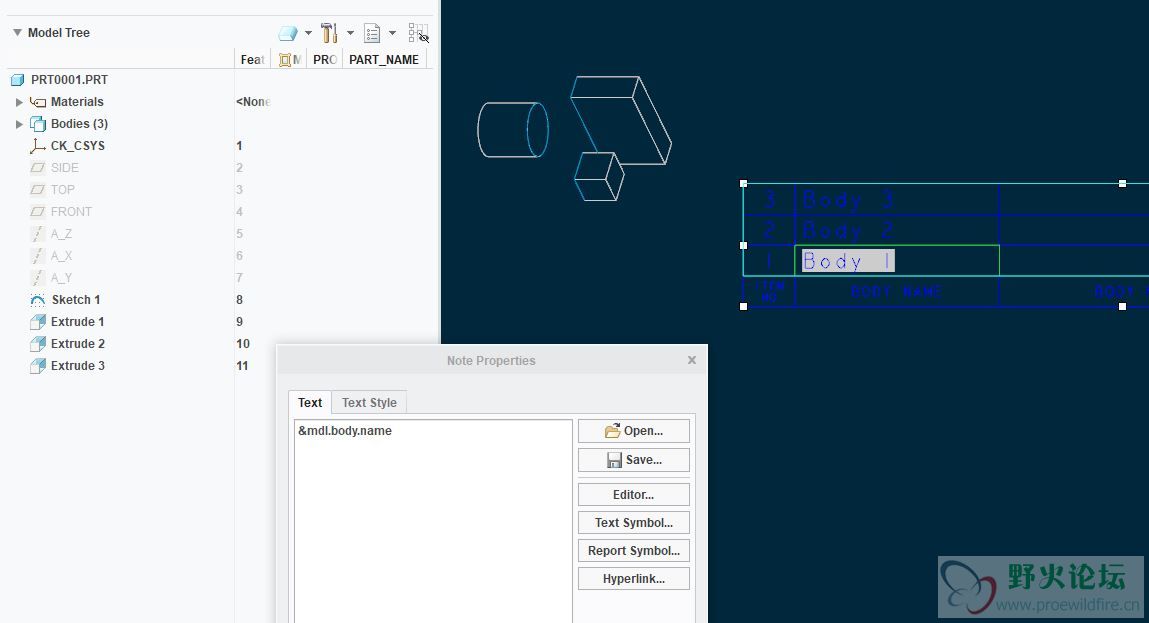Expand the Materials node

(x=19, y=102)
